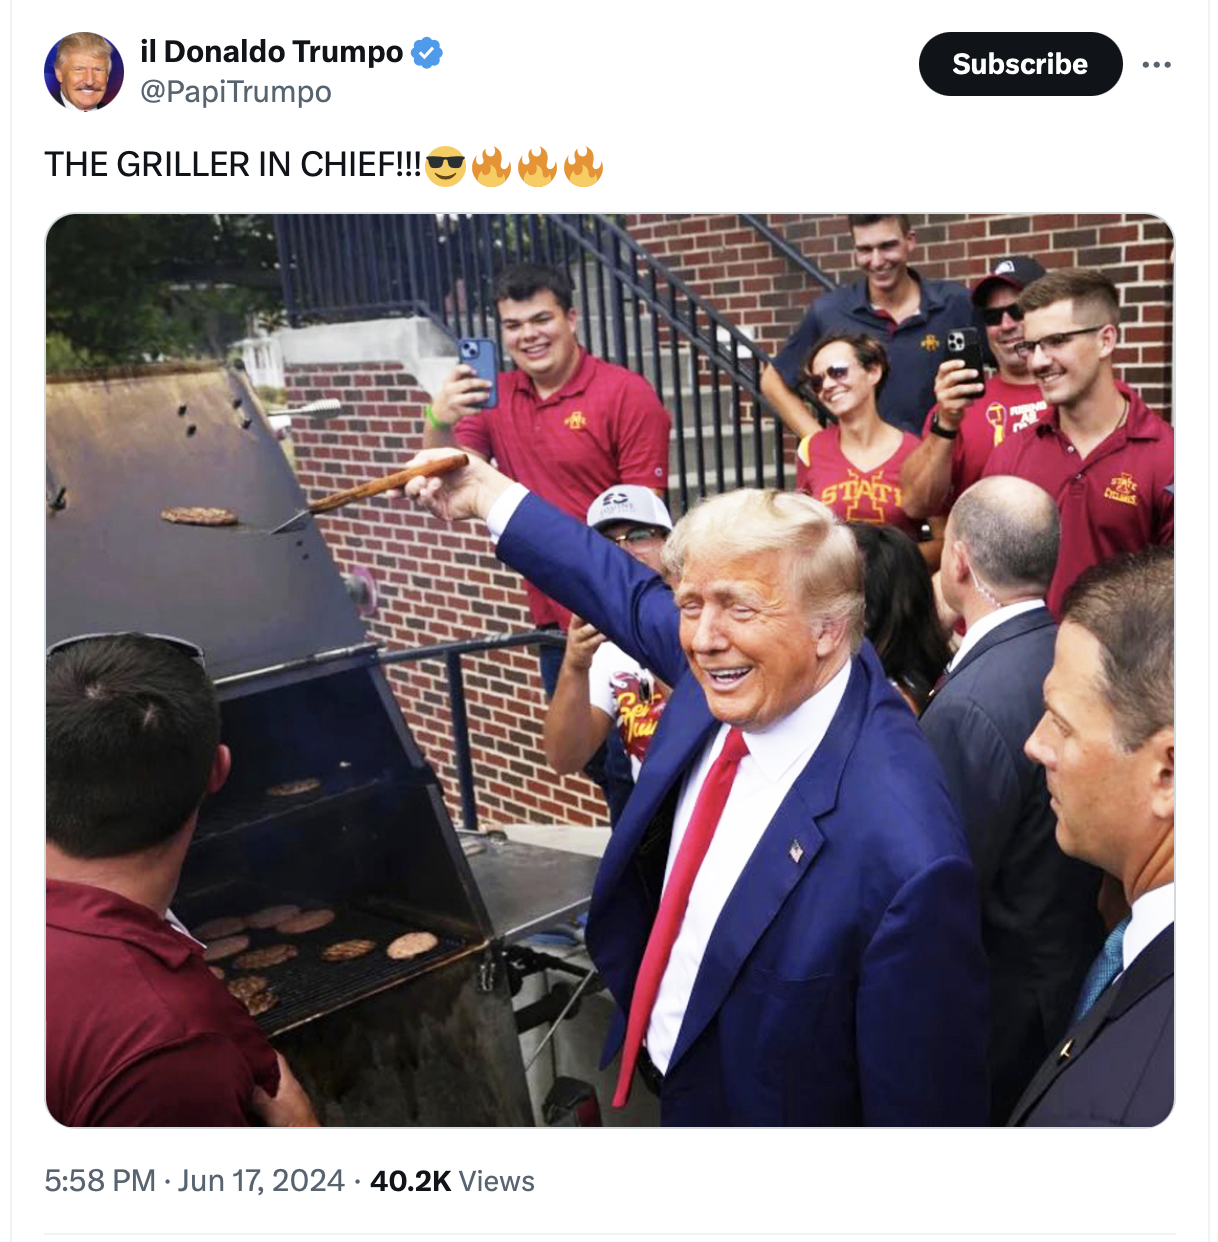Click the STATE logo on the maroon shirt
The image size is (1218, 1242).
tap(860, 490)
